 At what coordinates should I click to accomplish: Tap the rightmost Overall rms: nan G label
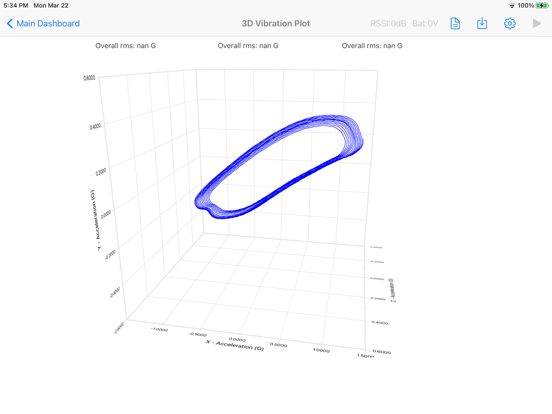click(x=372, y=46)
